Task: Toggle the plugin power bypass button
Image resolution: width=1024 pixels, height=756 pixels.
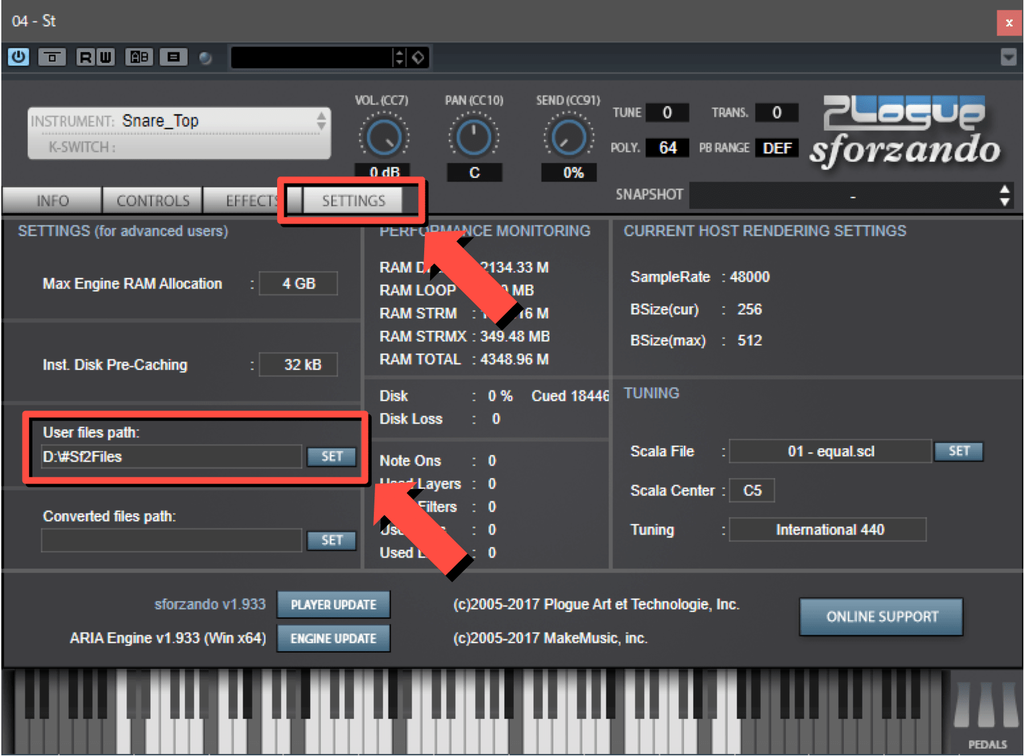Action: click(x=18, y=57)
